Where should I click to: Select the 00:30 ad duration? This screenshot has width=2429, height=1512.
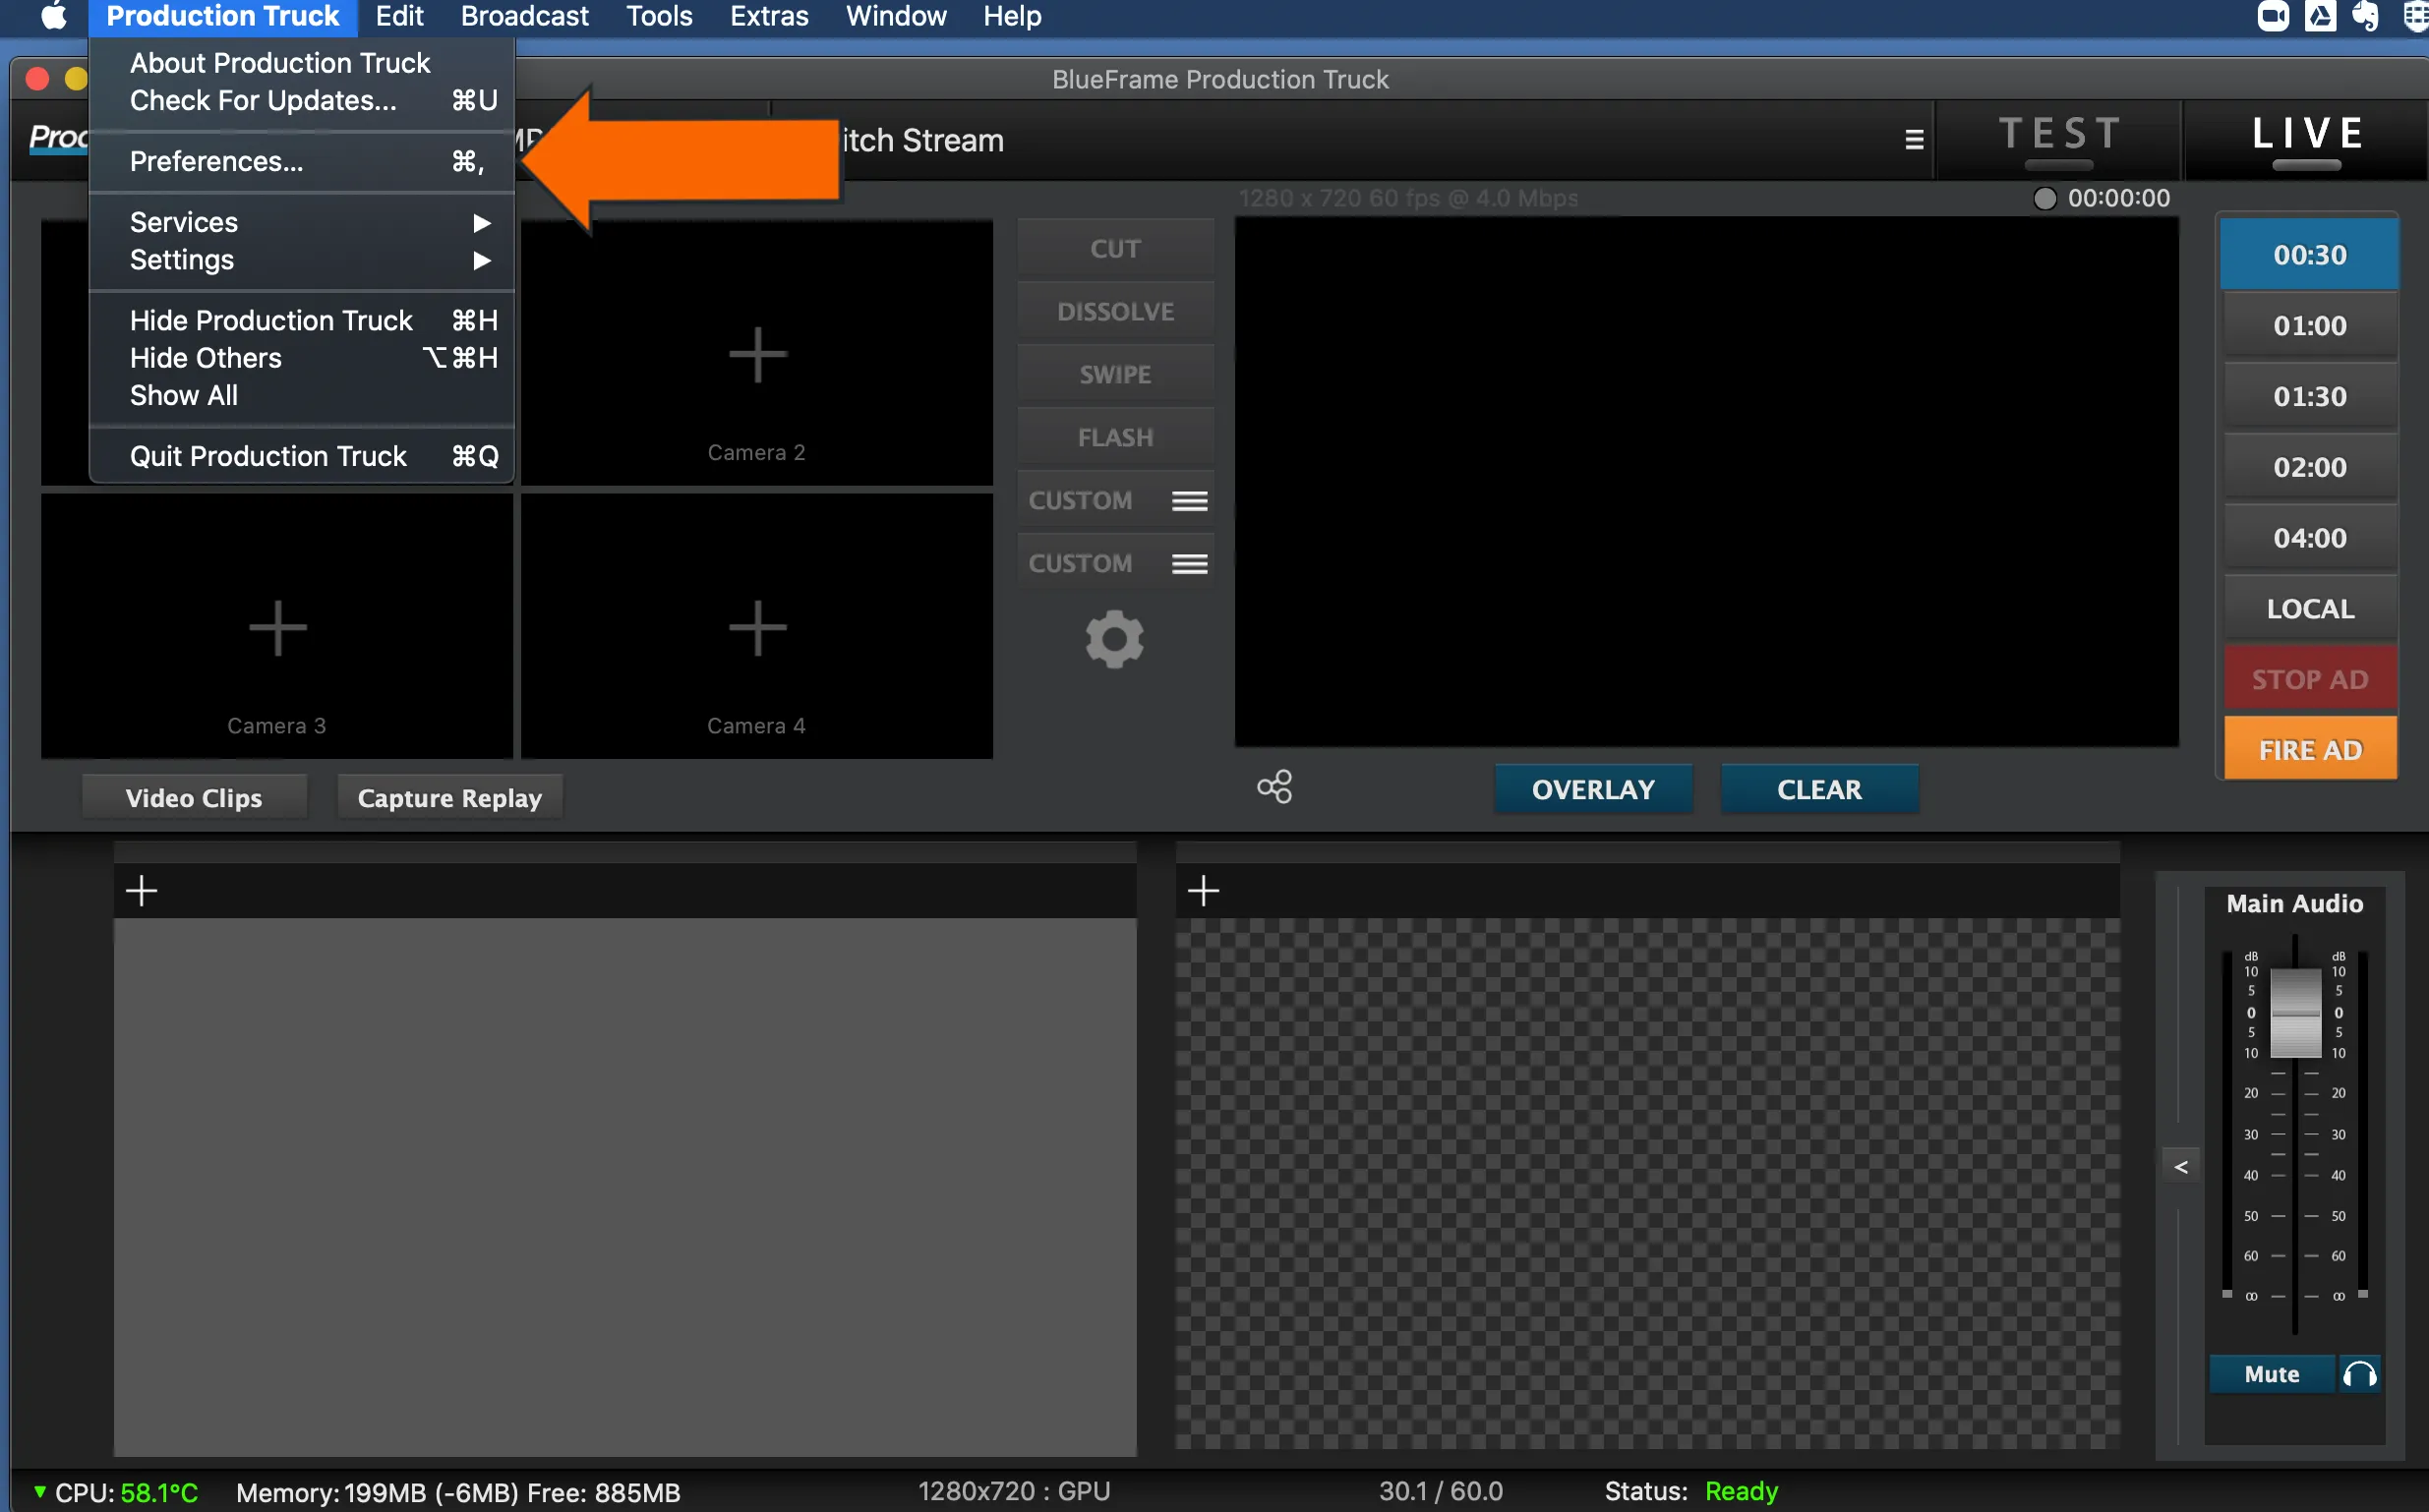(2310, 255)
